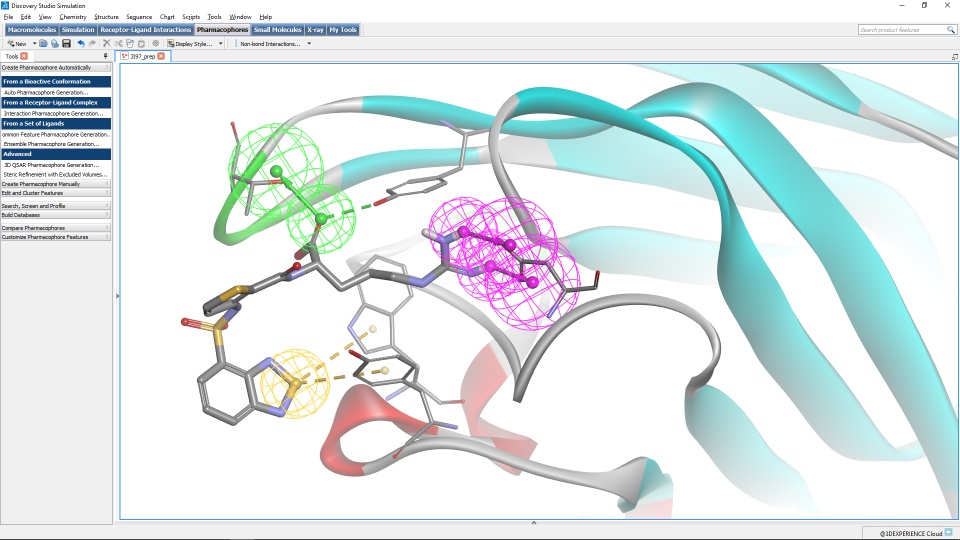Click the Open folder toolbar icon
Image resolution: width=960 pixels, height=540 pixels.
(43, 43)
